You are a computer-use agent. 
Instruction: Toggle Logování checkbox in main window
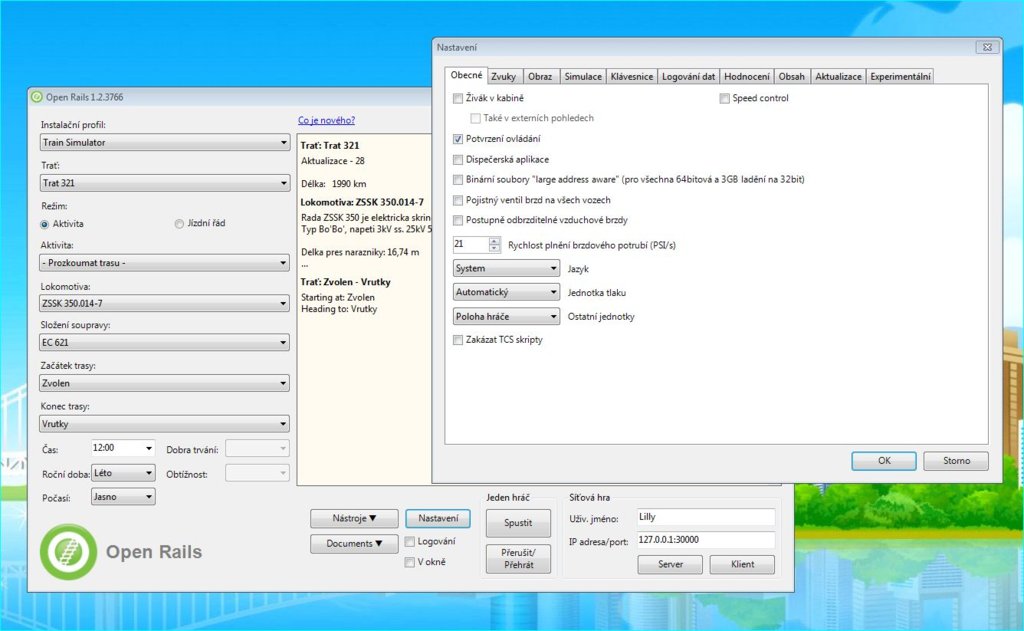[409, 542]
